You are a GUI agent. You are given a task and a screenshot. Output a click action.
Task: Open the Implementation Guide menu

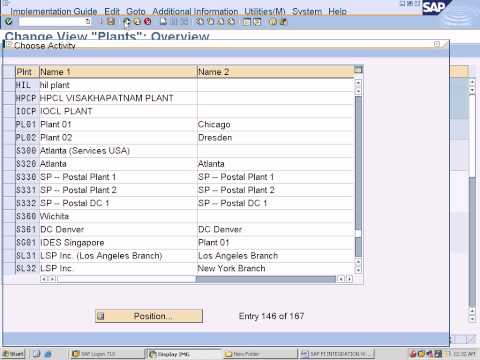click(x=54, y=11)
